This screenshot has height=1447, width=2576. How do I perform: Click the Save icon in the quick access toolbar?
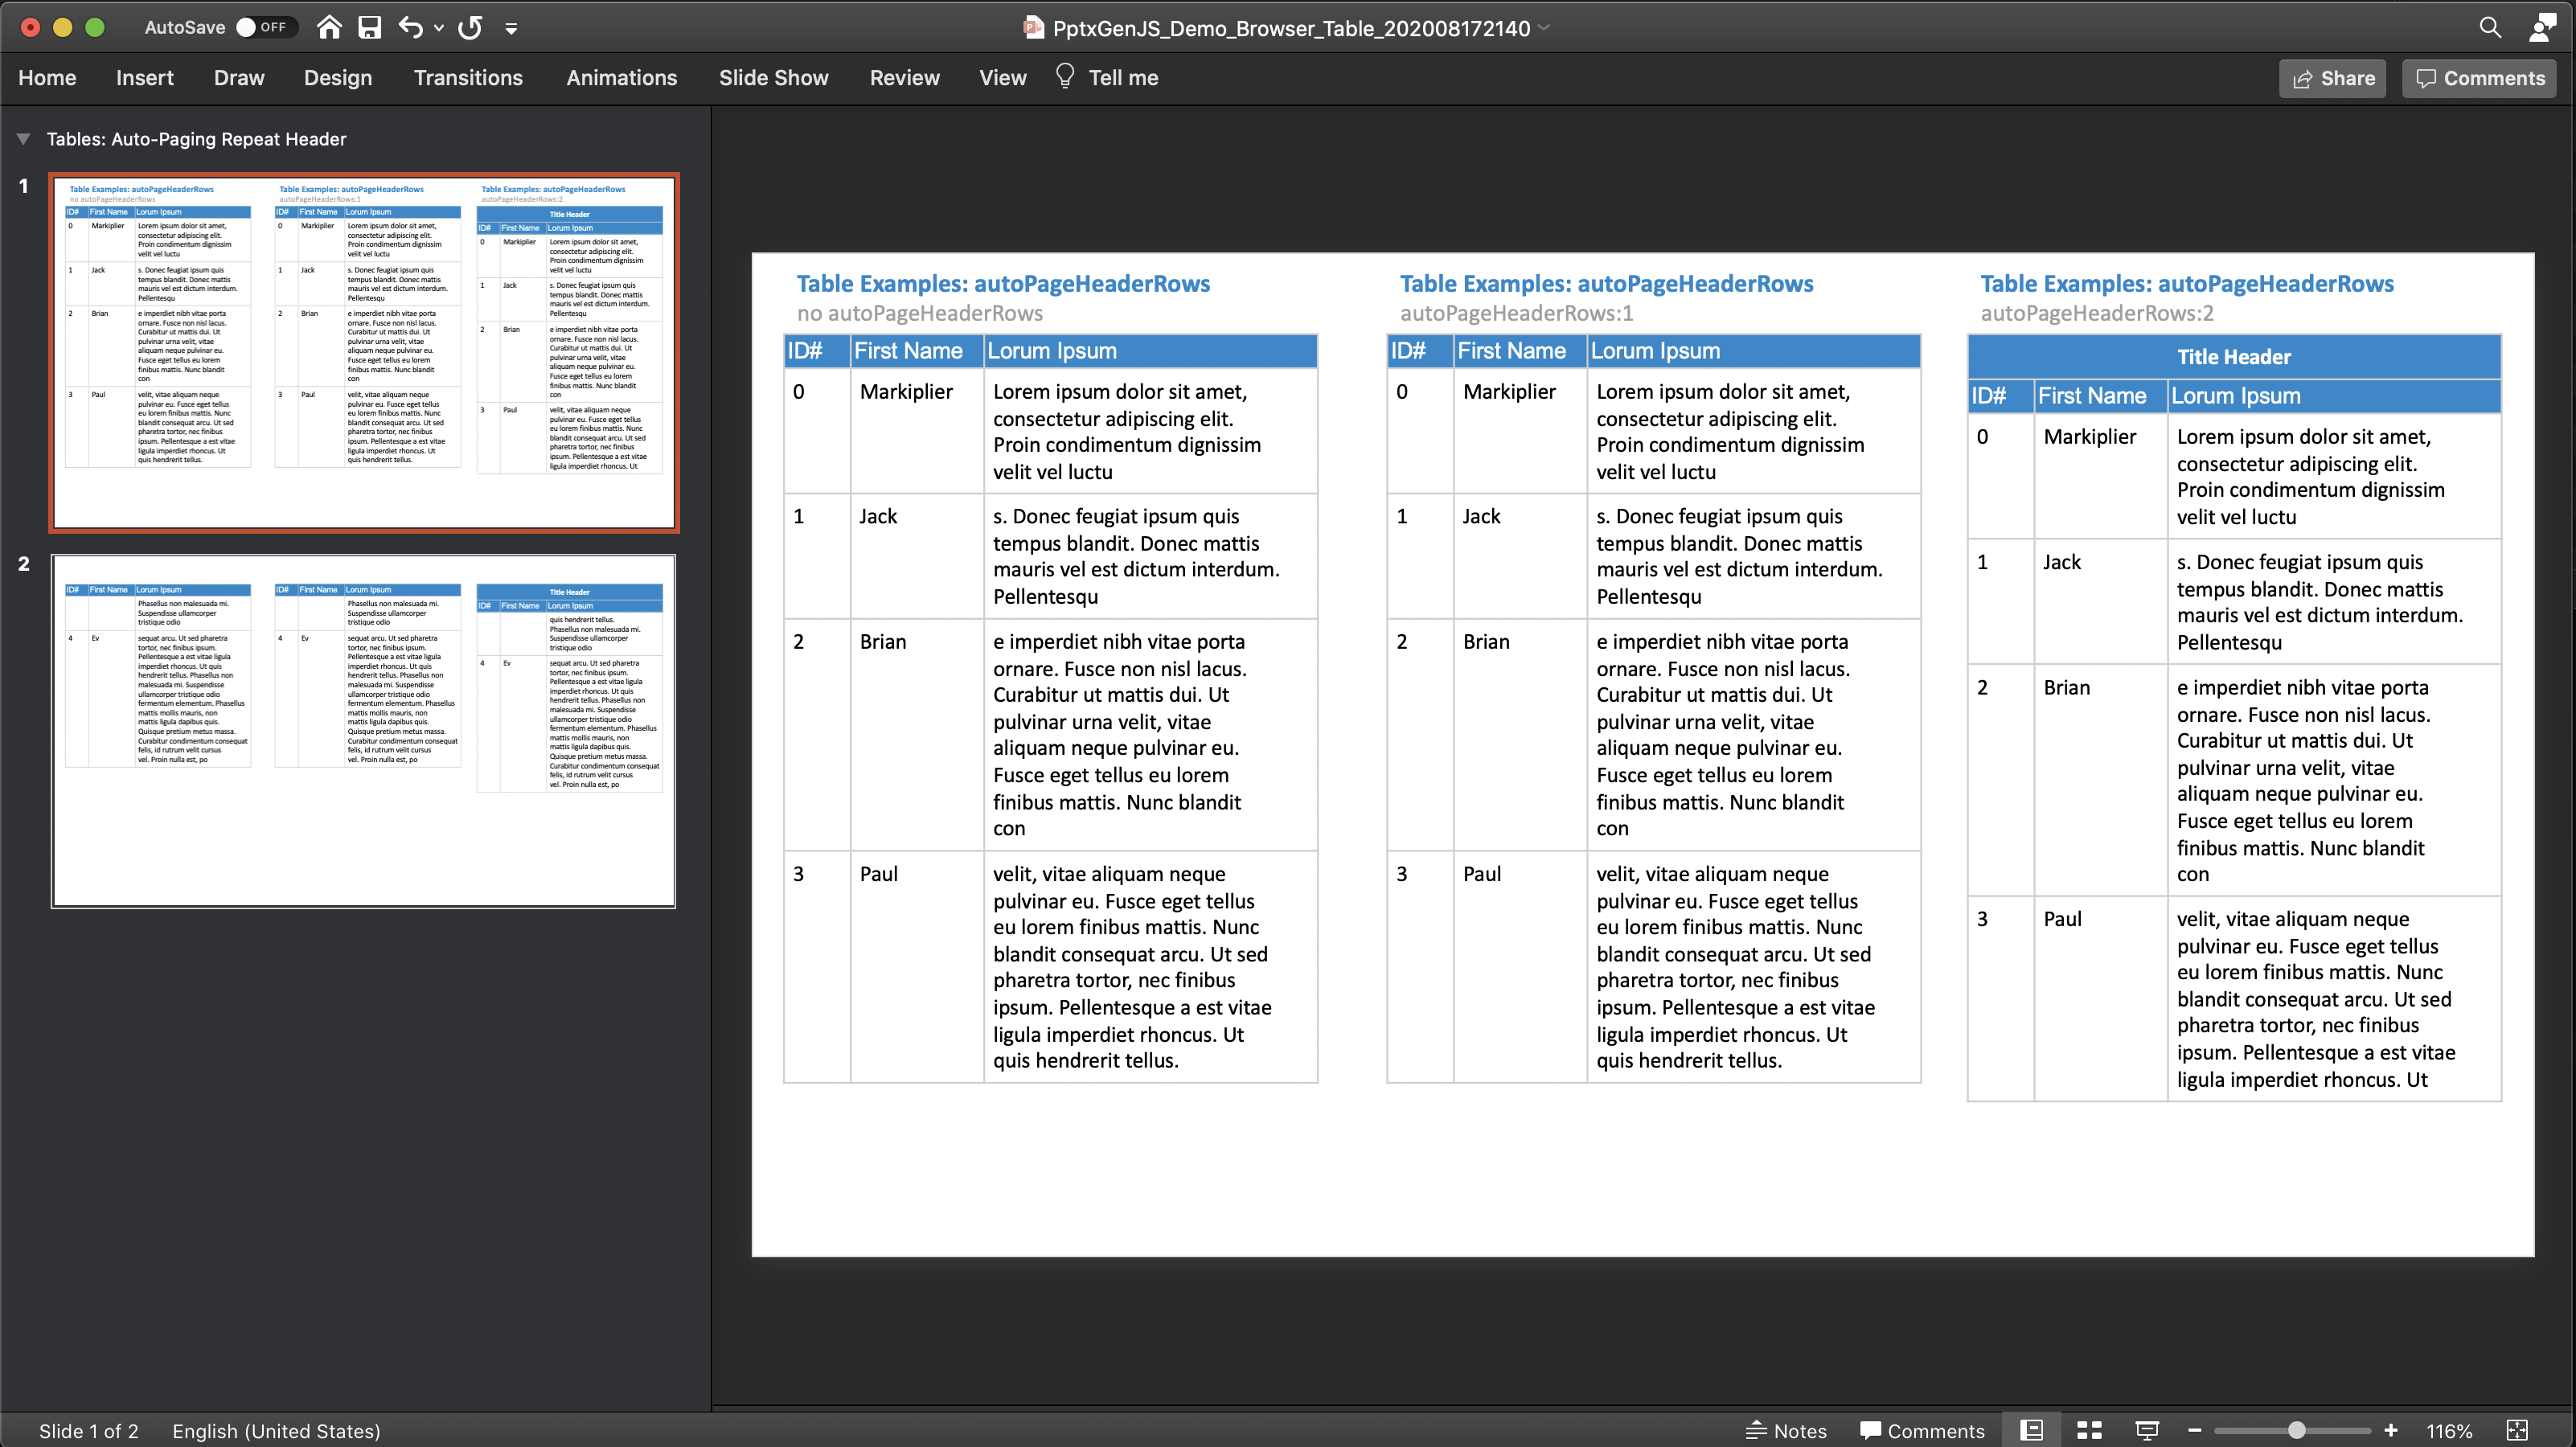point(369,27)
